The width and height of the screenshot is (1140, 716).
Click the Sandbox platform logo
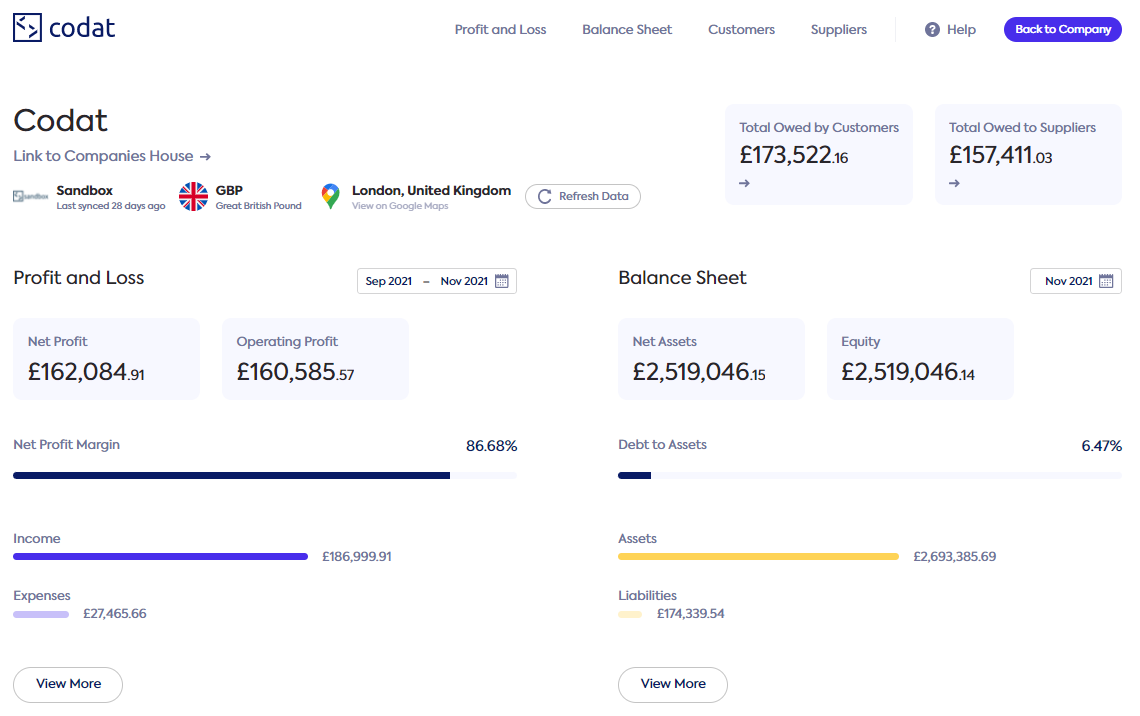pos(32,197)
